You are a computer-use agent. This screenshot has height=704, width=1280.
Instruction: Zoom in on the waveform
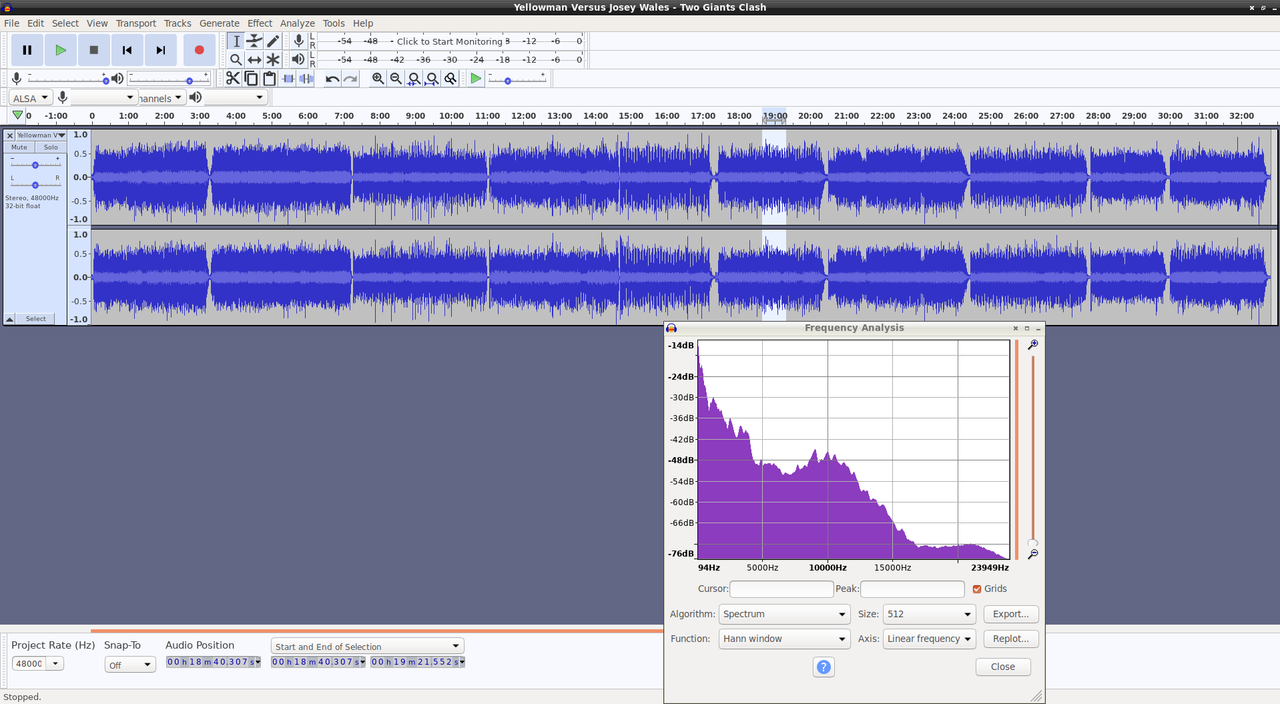378,79
